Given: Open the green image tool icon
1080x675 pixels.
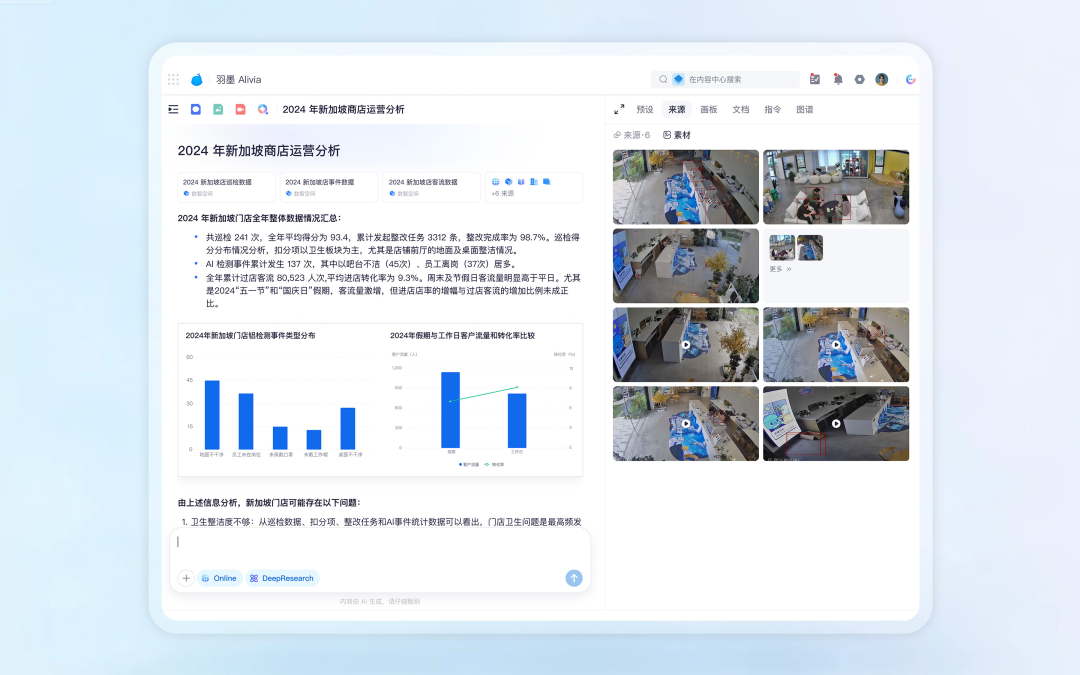Looking at the screenshot, I should click(218, 110).
